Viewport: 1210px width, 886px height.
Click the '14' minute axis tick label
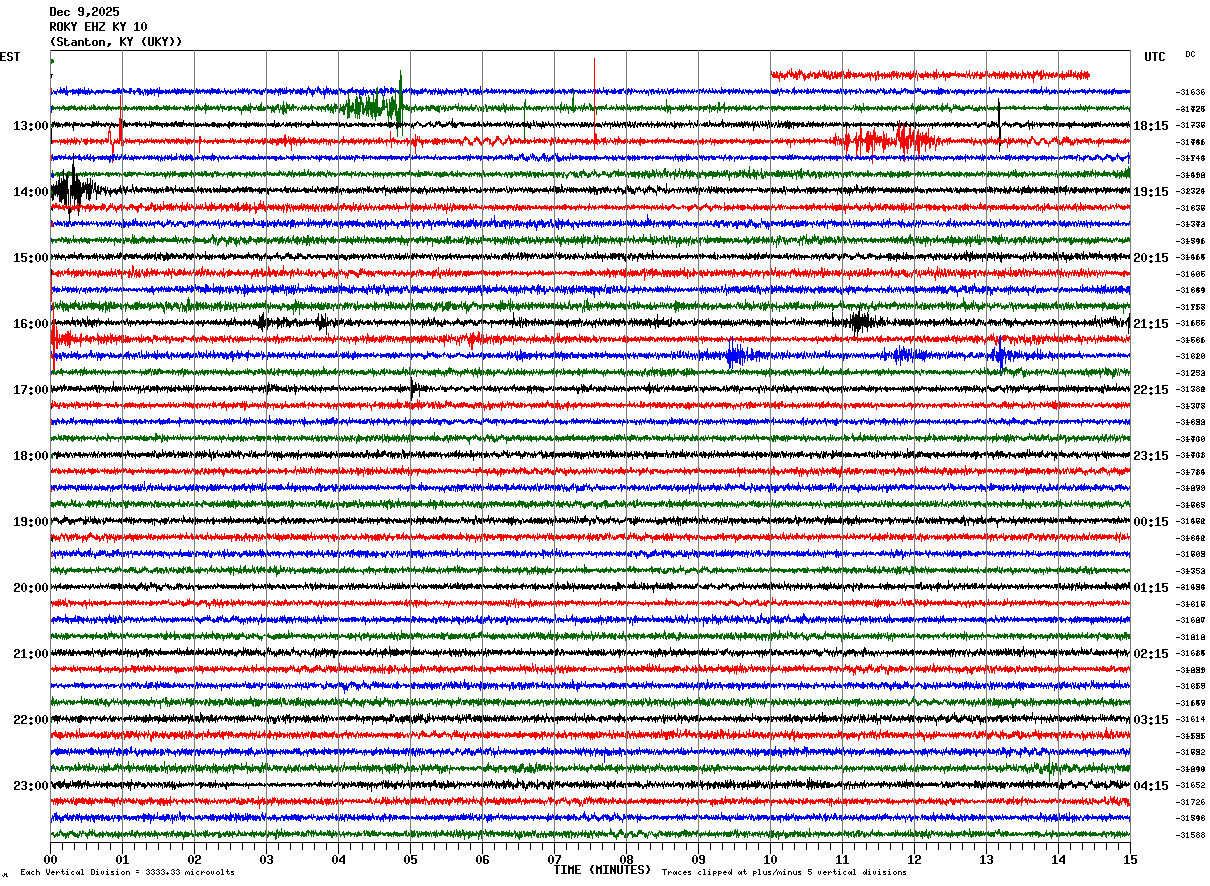tap(1058, 859)
